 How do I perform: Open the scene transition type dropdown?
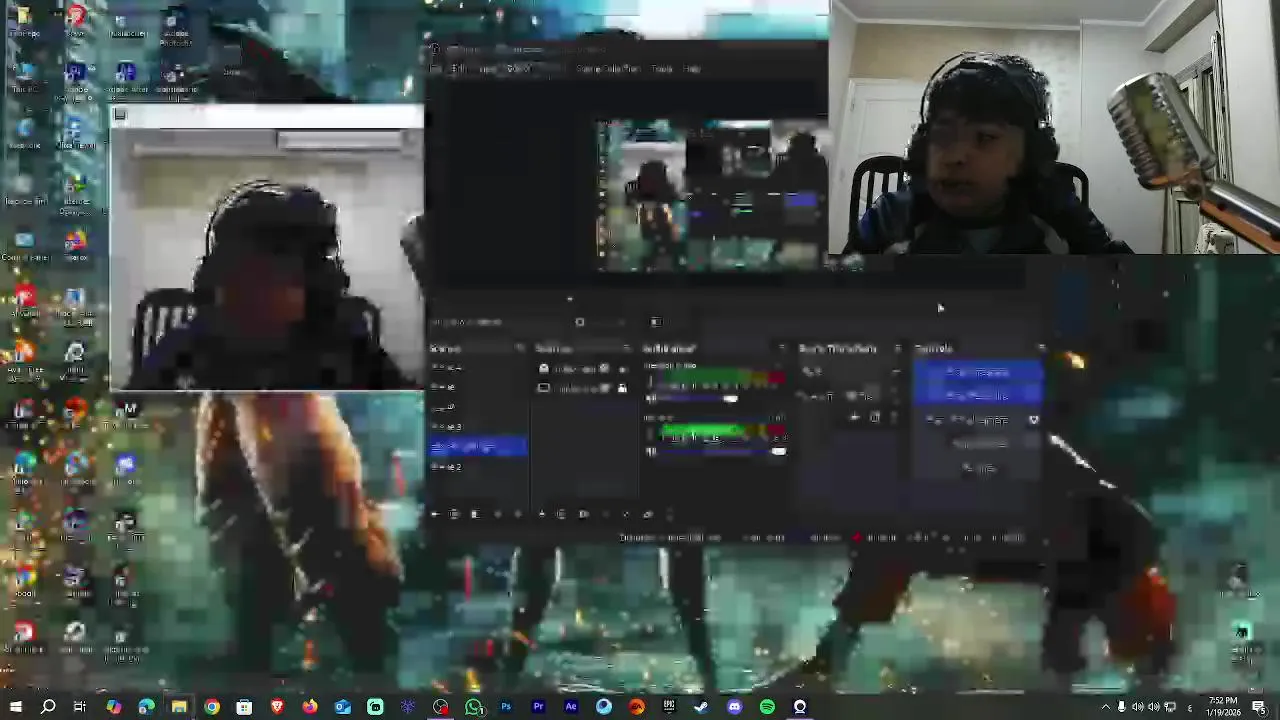(x=851, y=371)
